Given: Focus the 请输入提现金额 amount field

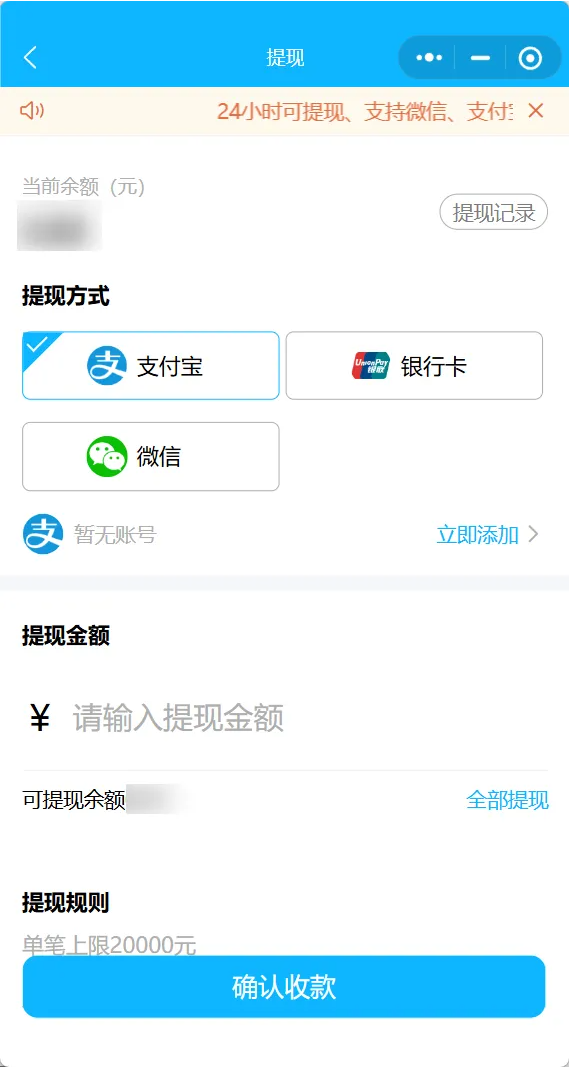Looking at the screenshot, I should [286, 718].
